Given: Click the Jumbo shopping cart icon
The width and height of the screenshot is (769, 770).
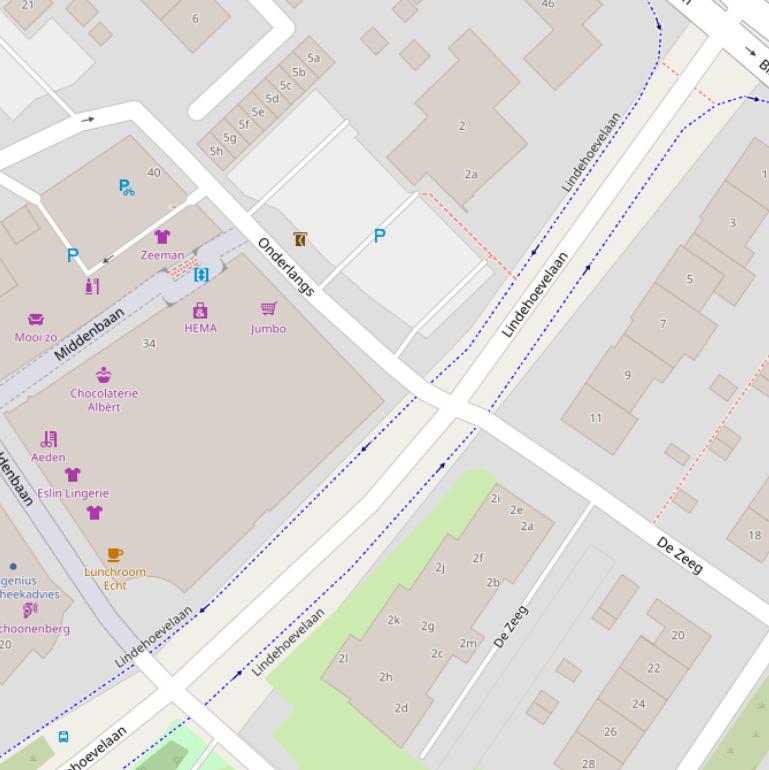Looking at the screenshot, I should pyautogui.click(x=268, y=309).
